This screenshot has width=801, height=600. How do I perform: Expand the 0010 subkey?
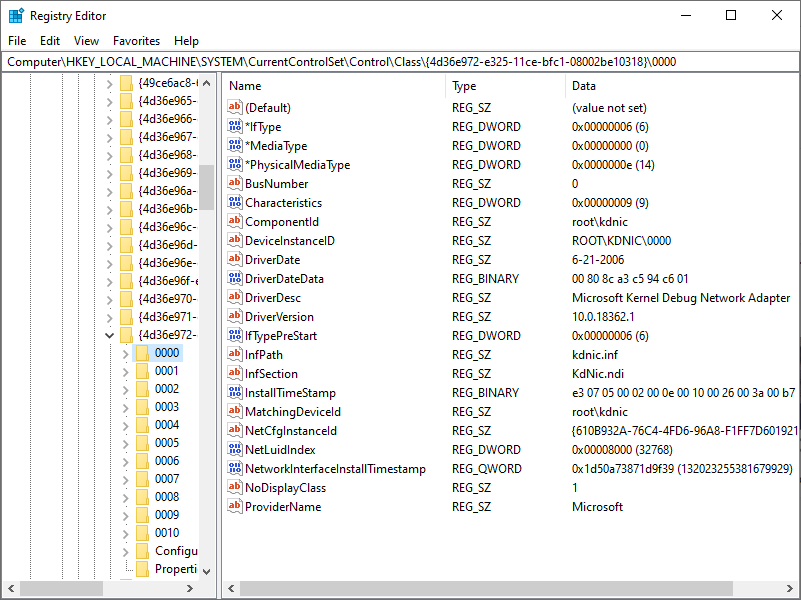126,533
